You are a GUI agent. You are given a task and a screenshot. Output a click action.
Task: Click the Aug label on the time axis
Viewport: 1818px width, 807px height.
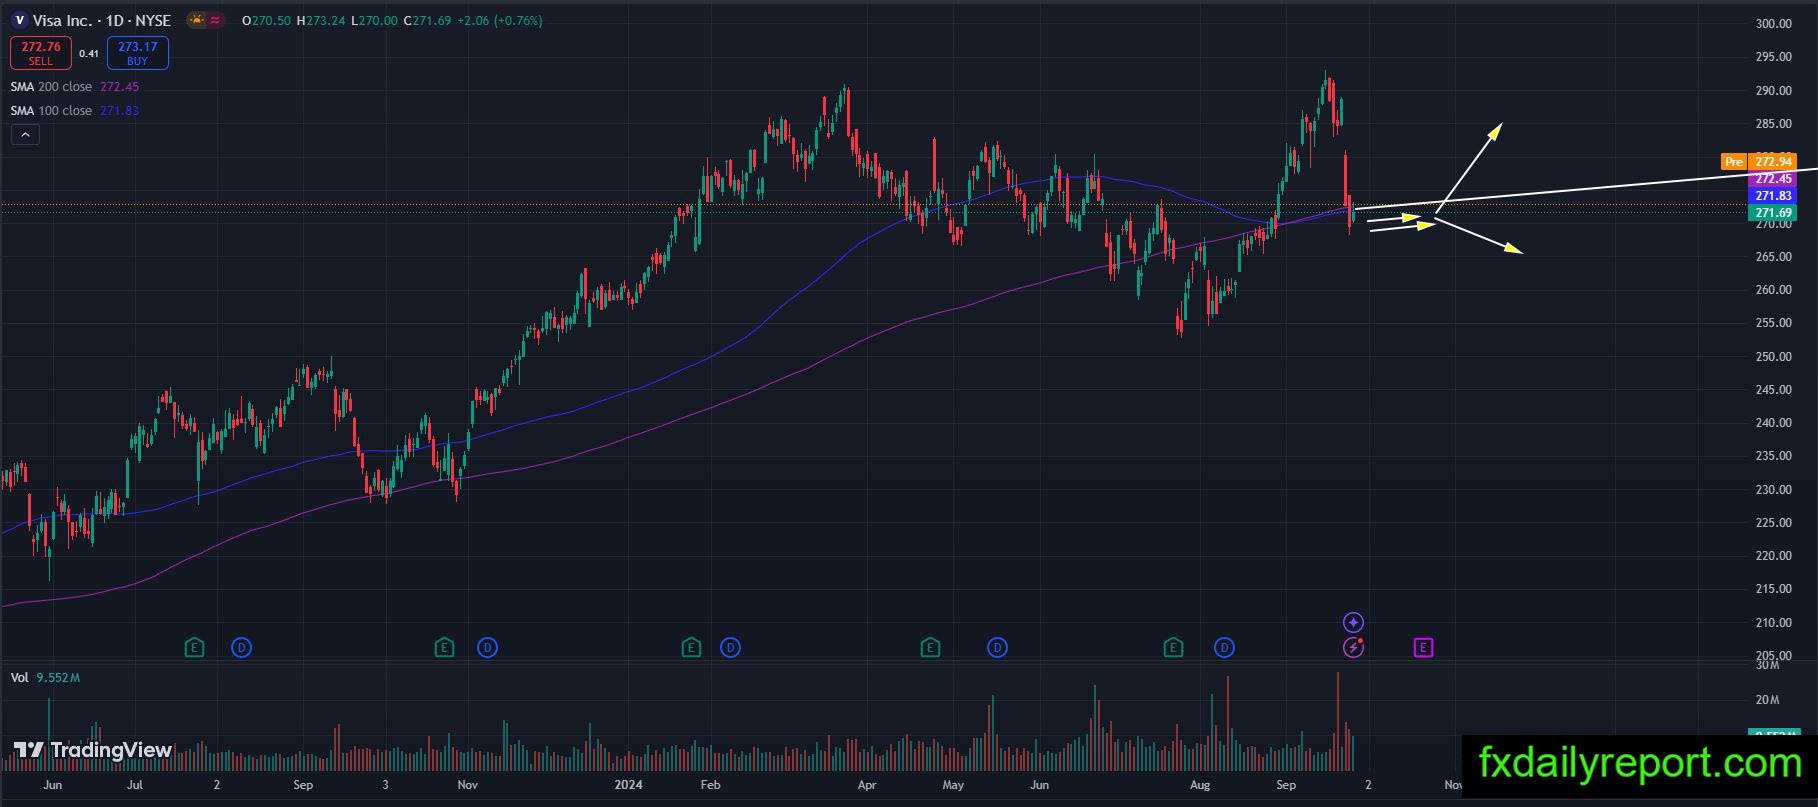click(1200, 785)
